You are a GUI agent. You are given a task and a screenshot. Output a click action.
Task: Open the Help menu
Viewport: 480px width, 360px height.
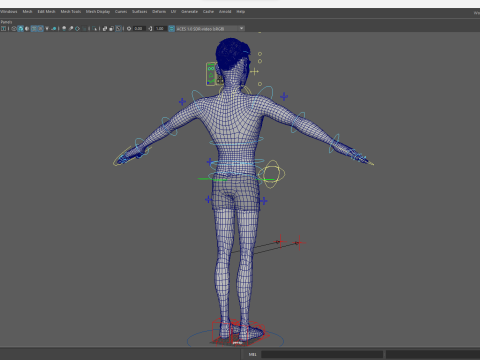pyautogui.click(x=241, y=12)
